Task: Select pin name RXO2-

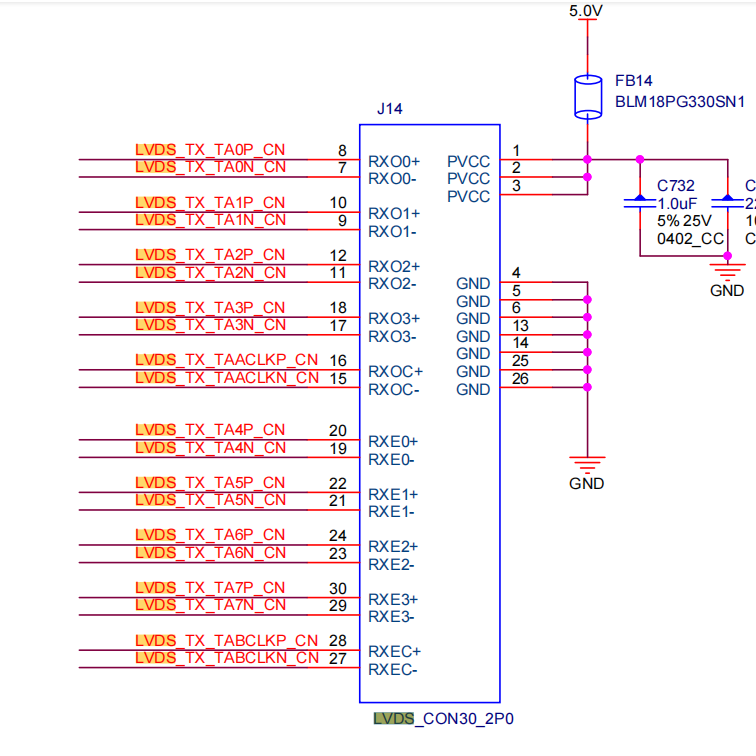Action: pyautogui.click(x=392, y=284)
